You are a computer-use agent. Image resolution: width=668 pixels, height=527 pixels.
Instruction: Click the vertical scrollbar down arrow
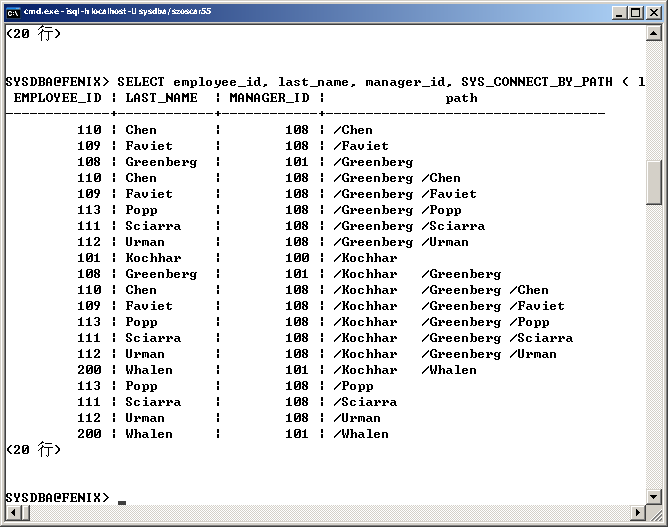655,497
